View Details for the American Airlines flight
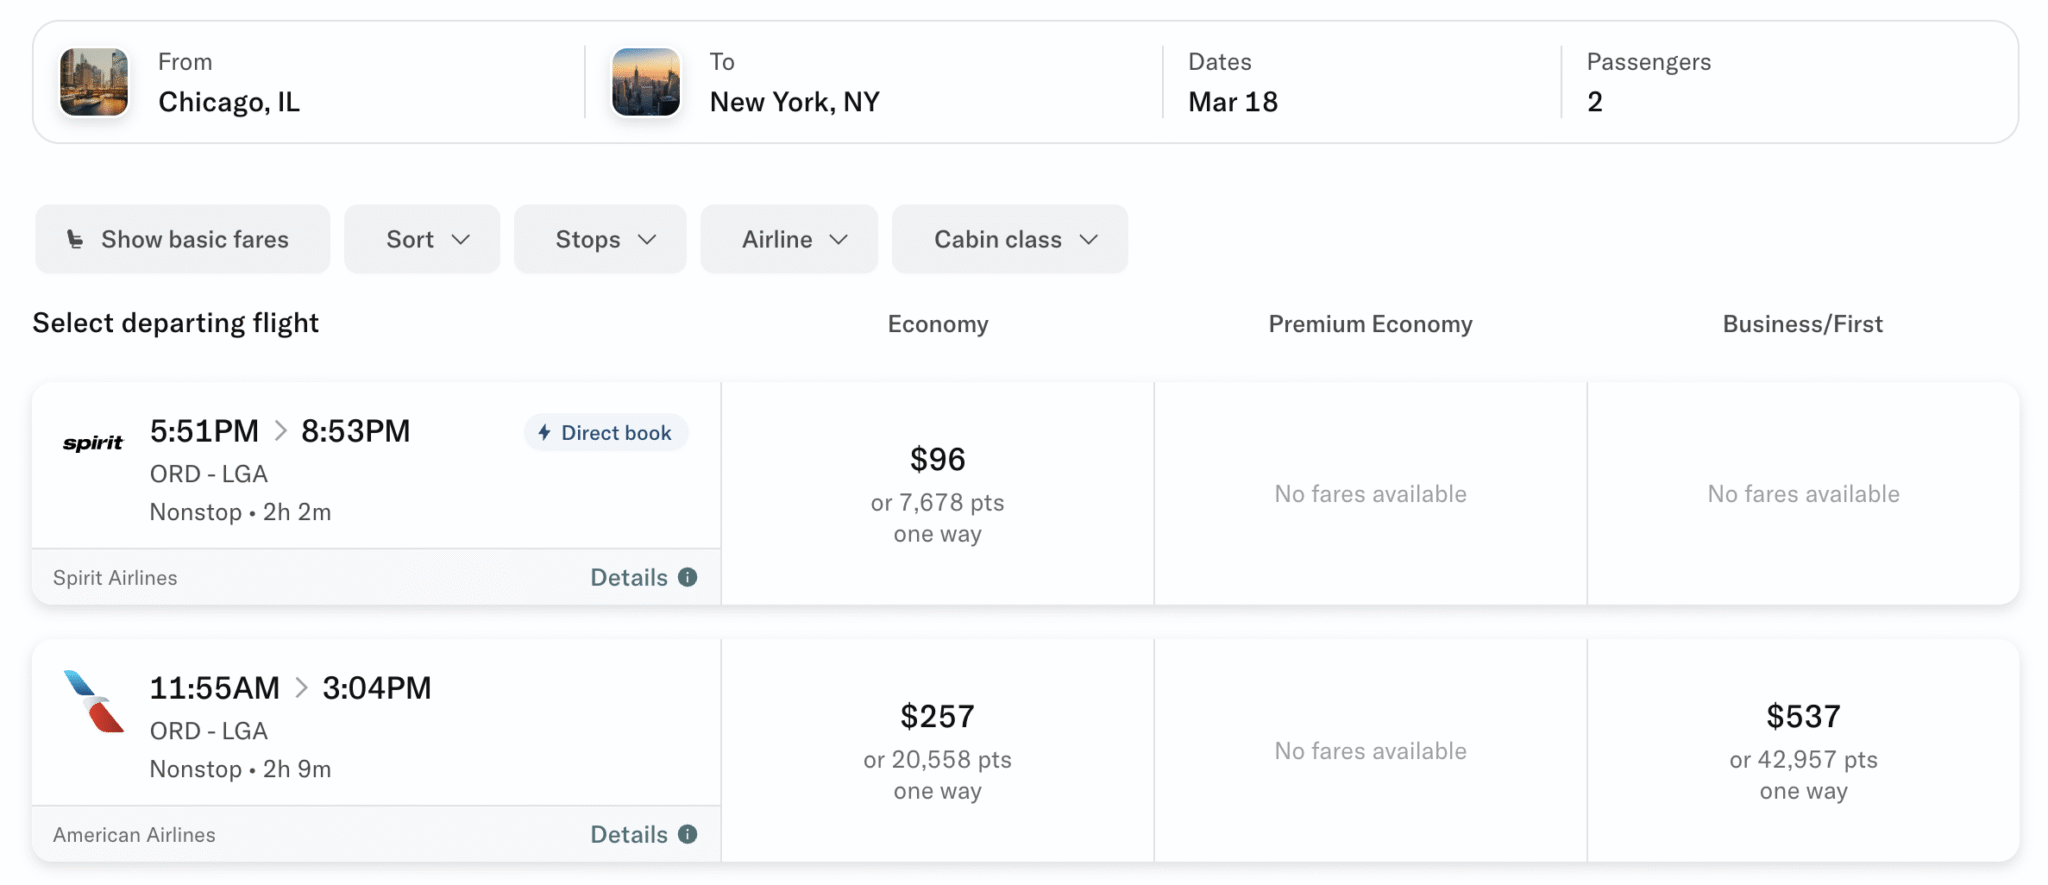Image resolution: width=2048 pixels, height=885 pixels. pyautogui.click(x=628, y=833)
